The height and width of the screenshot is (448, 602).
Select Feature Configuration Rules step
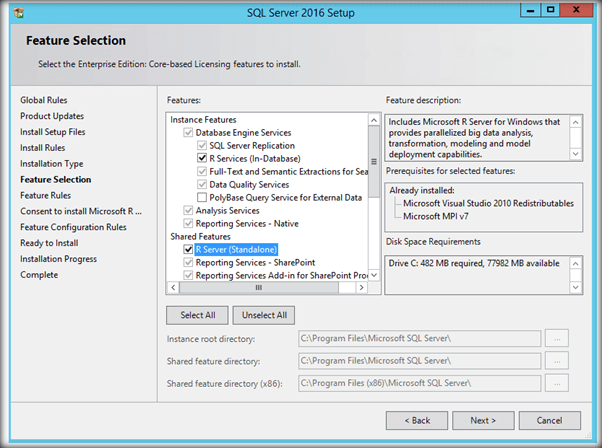(x=73, y=227)
